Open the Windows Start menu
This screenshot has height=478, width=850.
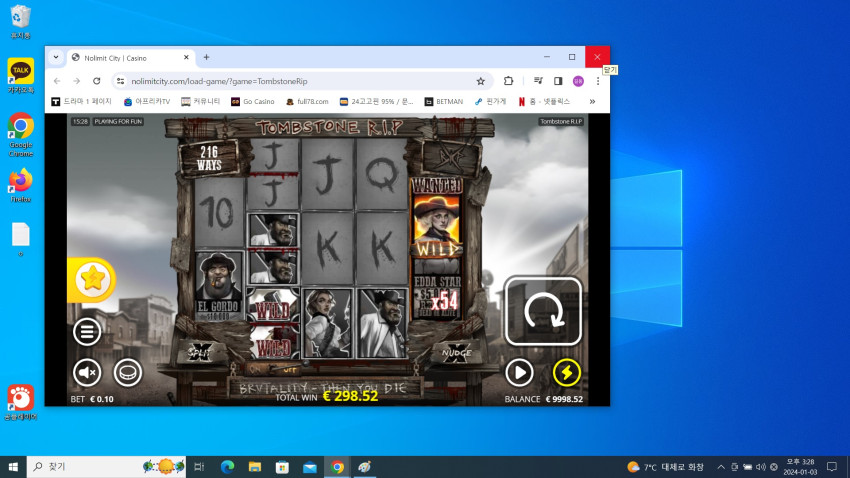tap(13, 467)
